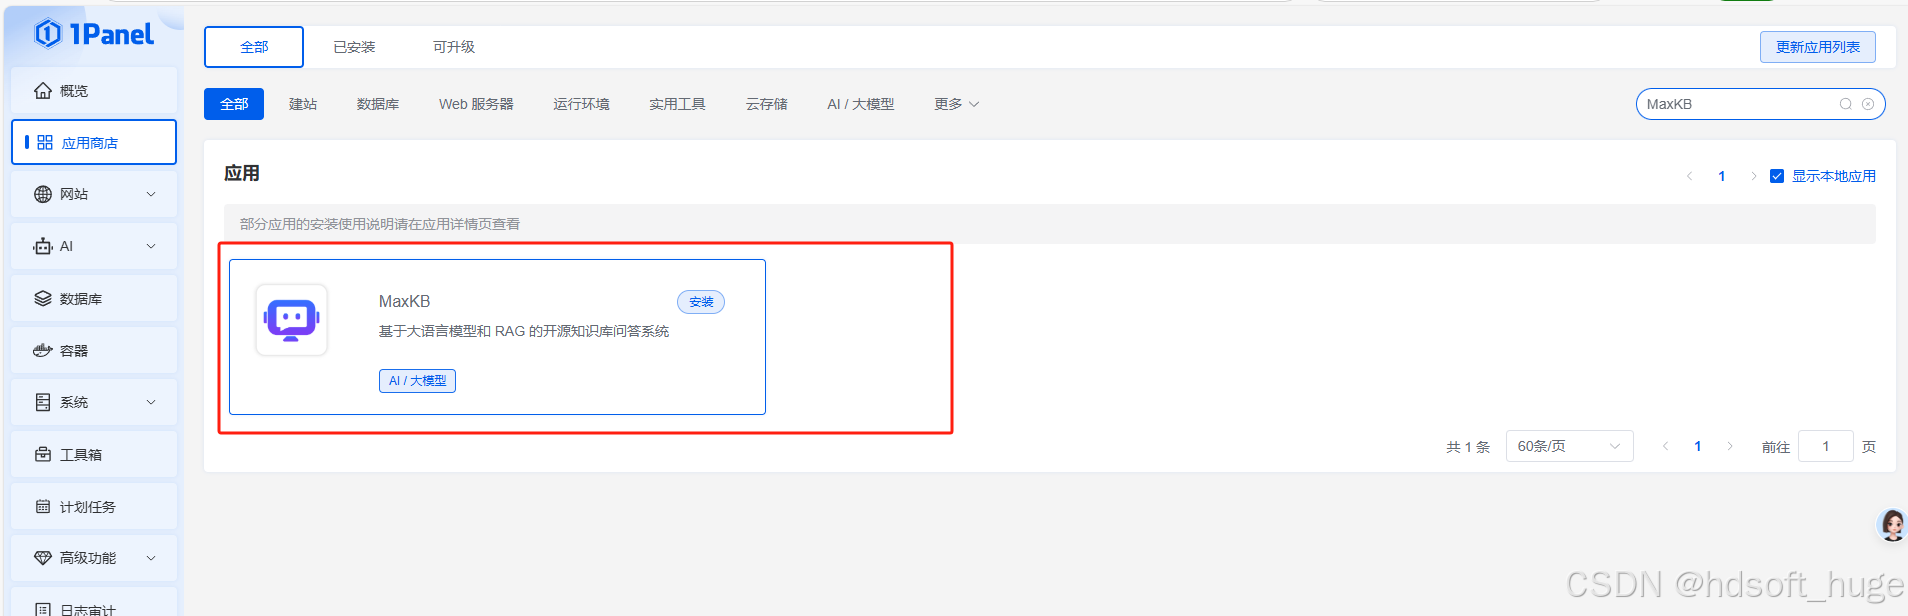Open 计划任务 in the sidebar
The height and width of the screenshot is (616, 1908).
point(94,507)
